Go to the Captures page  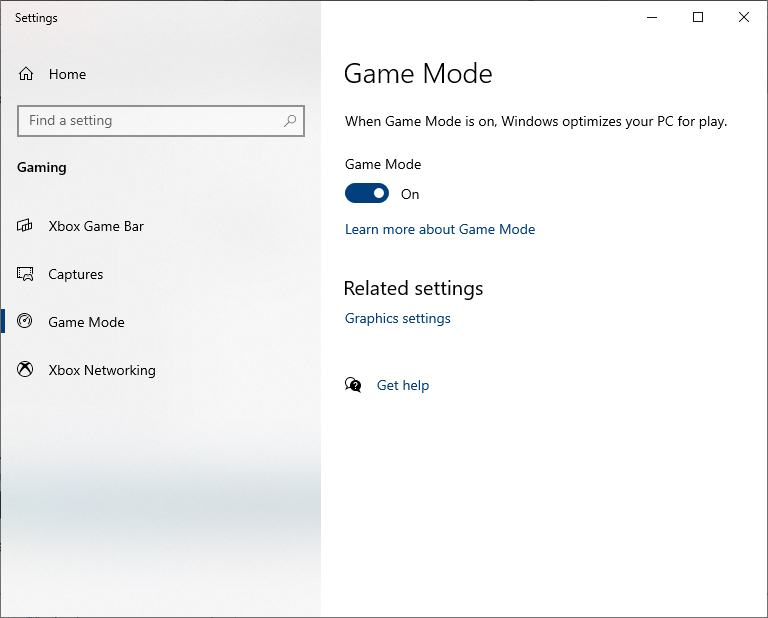pos(75,274)
